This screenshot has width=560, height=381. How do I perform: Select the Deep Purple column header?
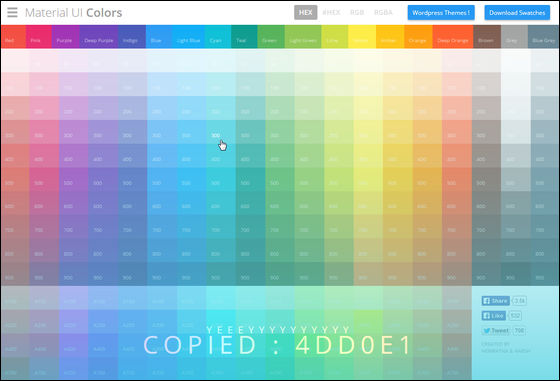click(x=99, y=36)
